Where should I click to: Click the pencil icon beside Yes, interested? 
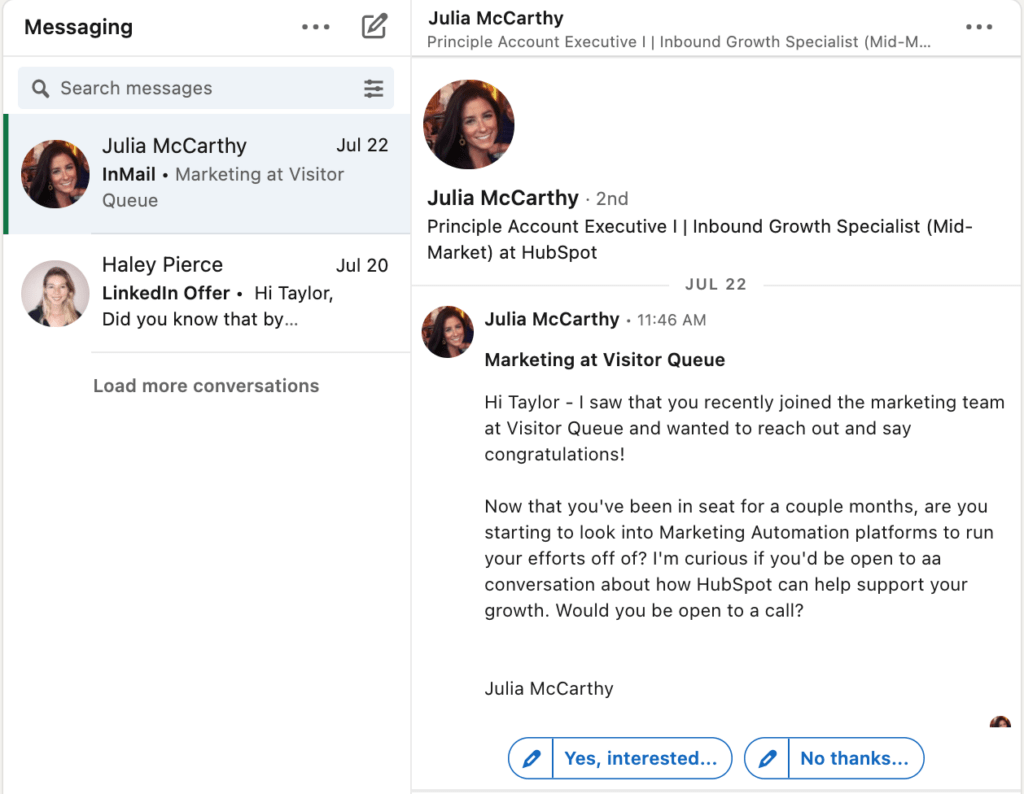pos(531,758)
